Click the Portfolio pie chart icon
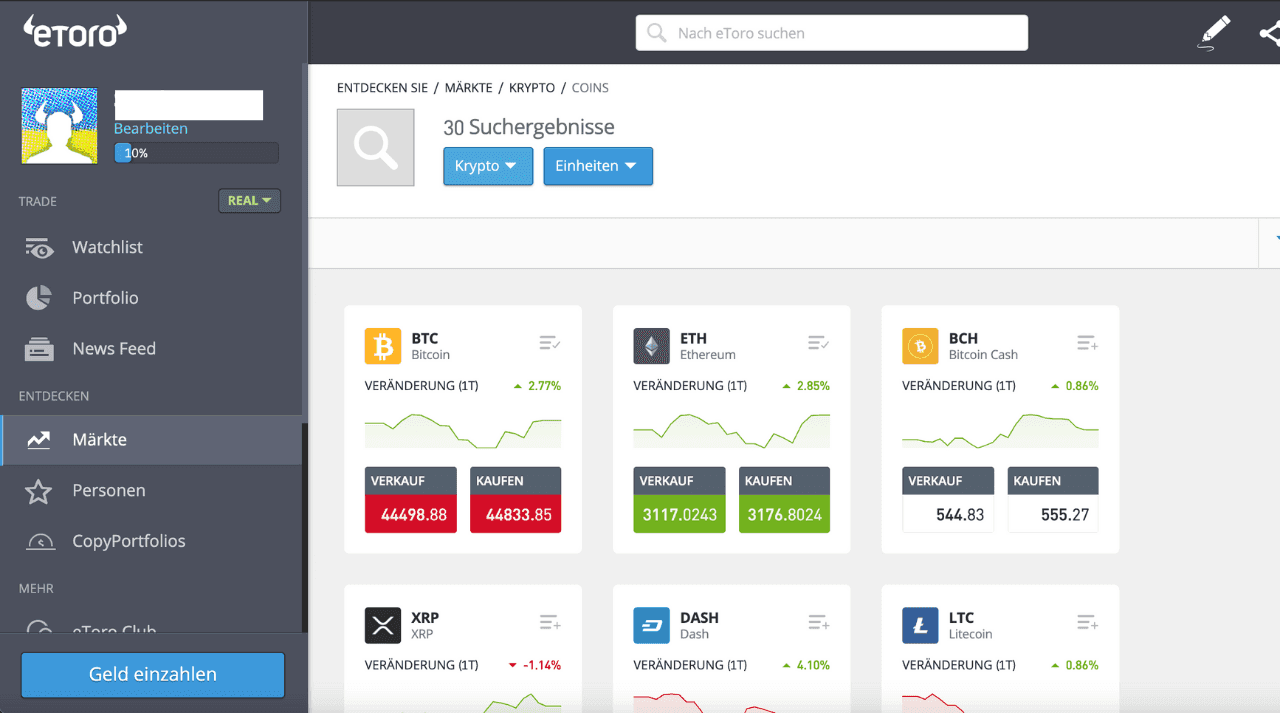 pos(39,298)
